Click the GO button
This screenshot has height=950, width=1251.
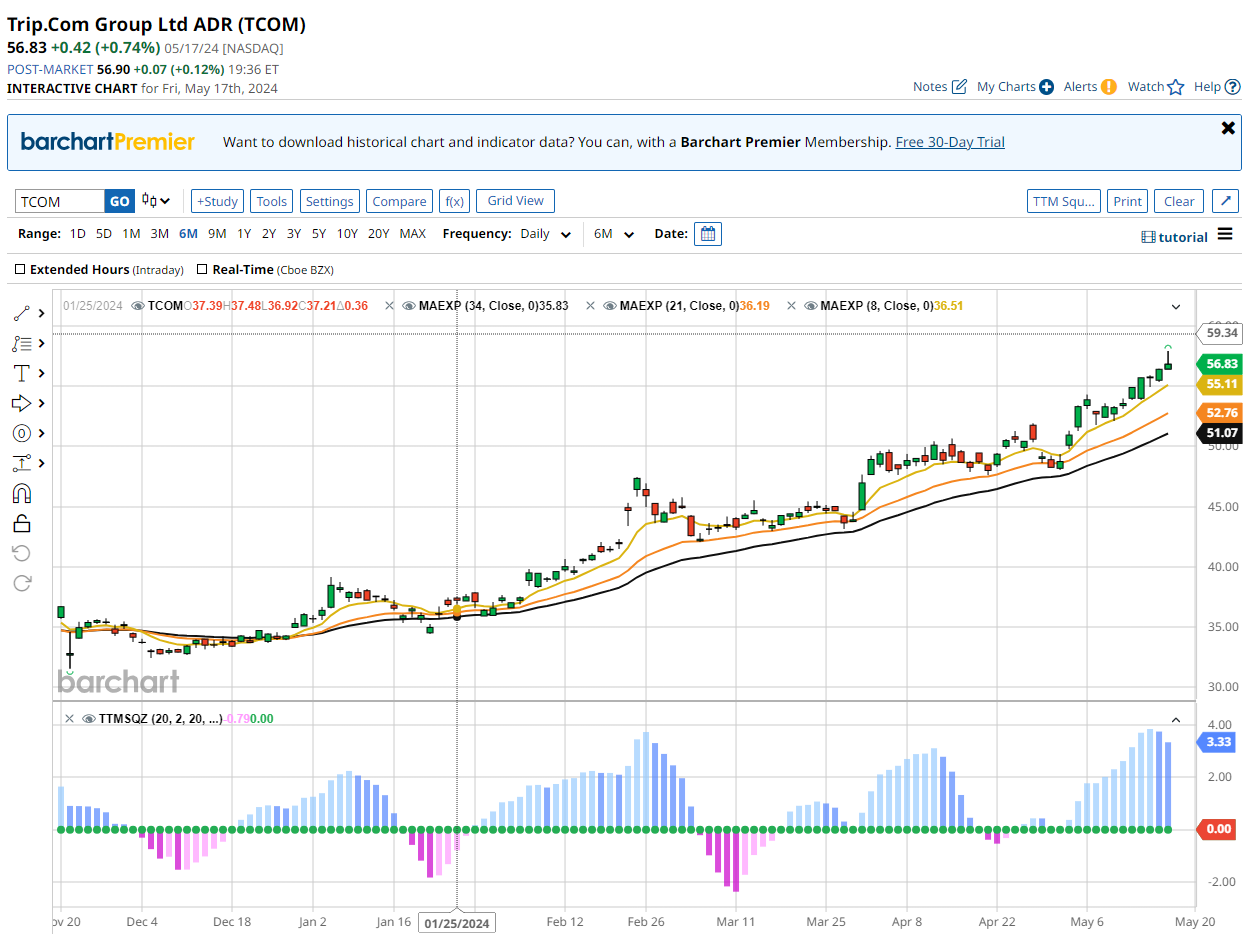pyautogui.click(x=119, y=201)
